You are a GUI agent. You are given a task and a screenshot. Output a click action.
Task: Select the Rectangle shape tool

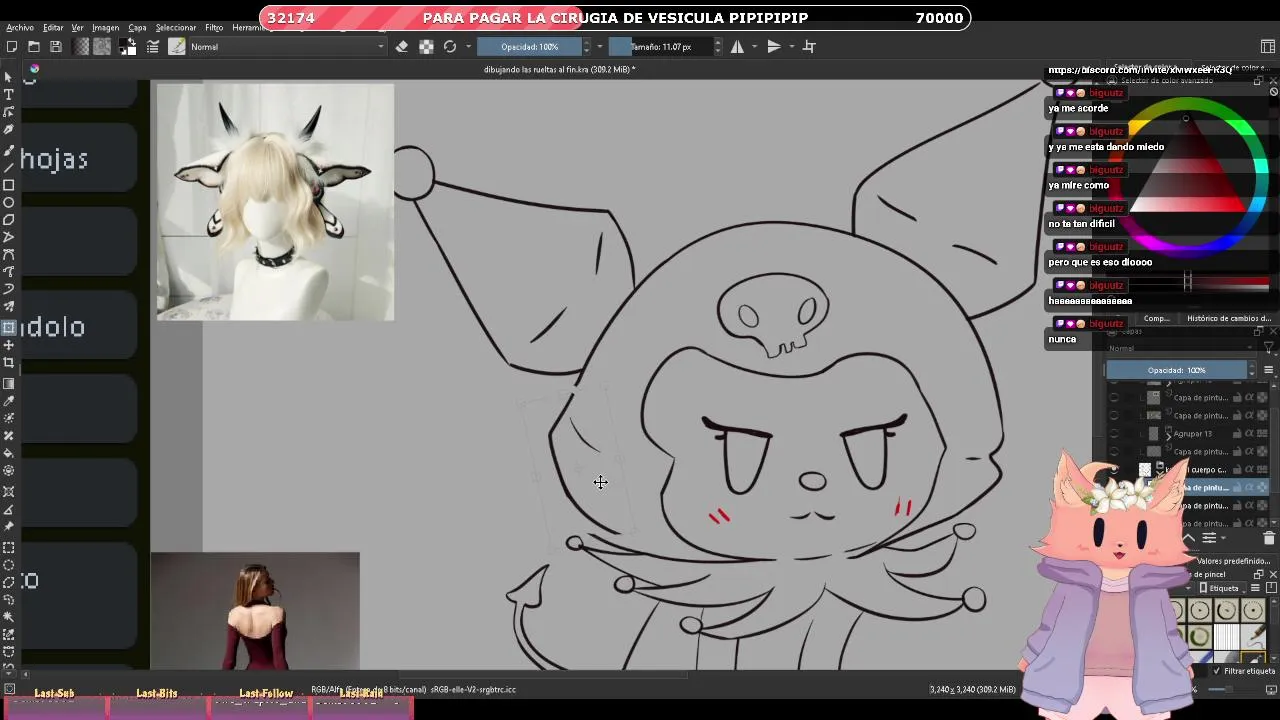pos(9,185)
